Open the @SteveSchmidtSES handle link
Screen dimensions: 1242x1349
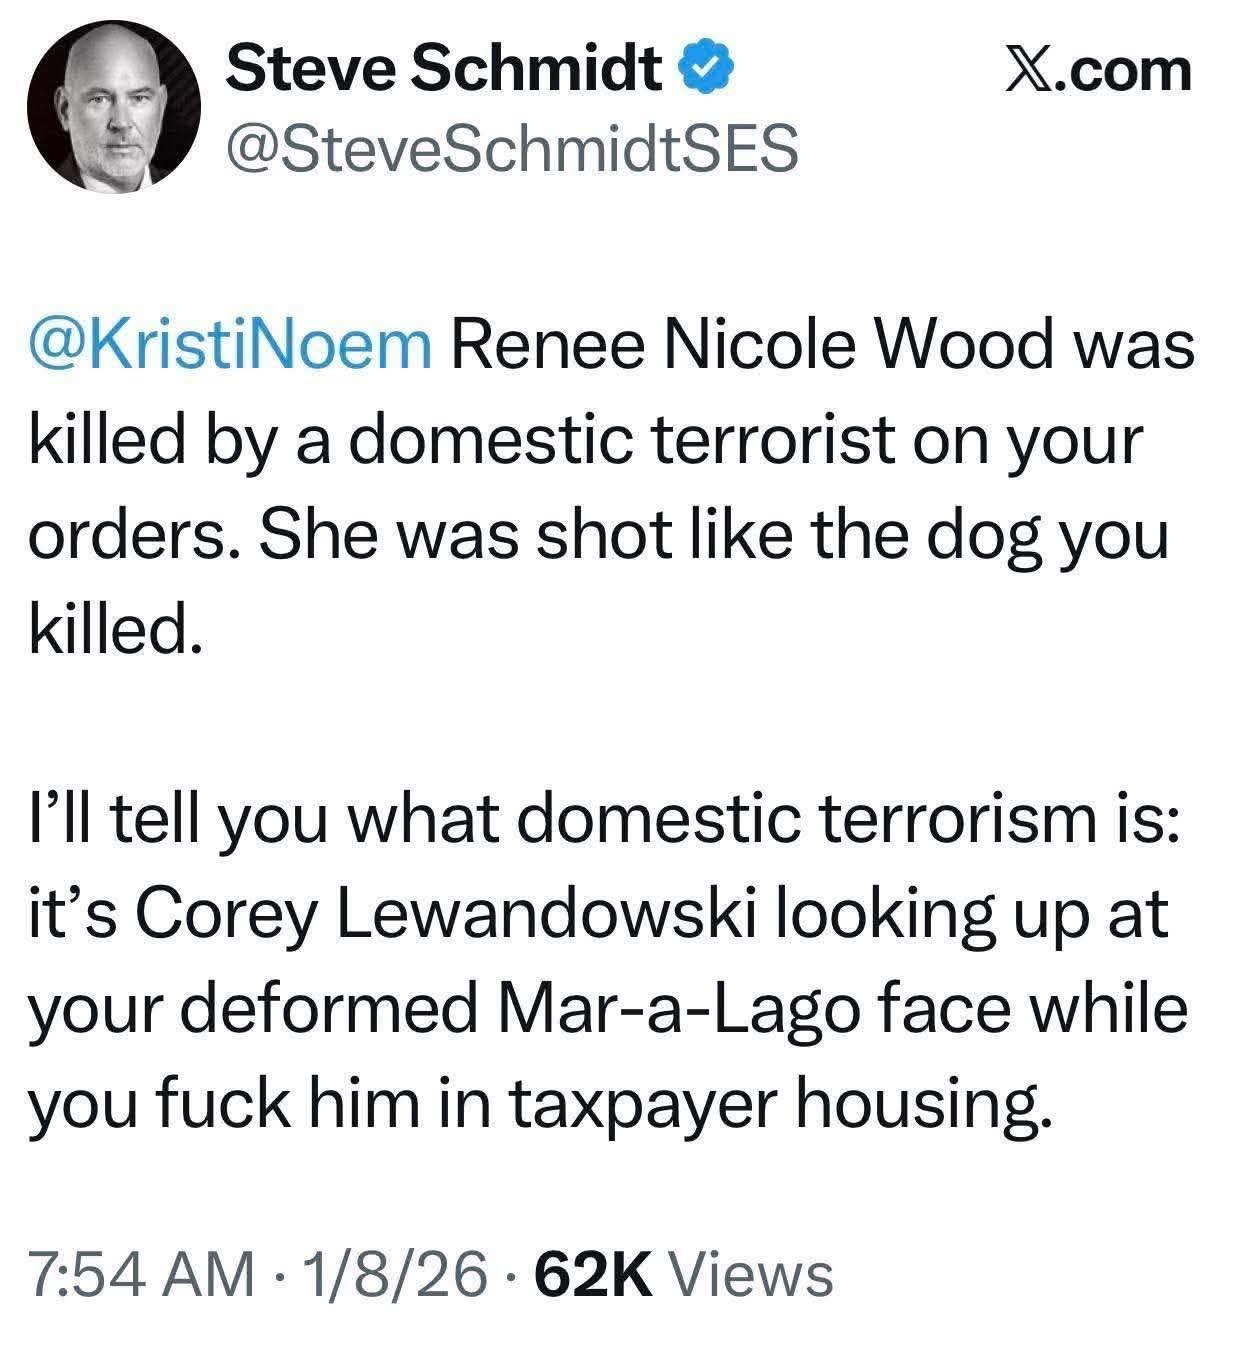(513, 148)
